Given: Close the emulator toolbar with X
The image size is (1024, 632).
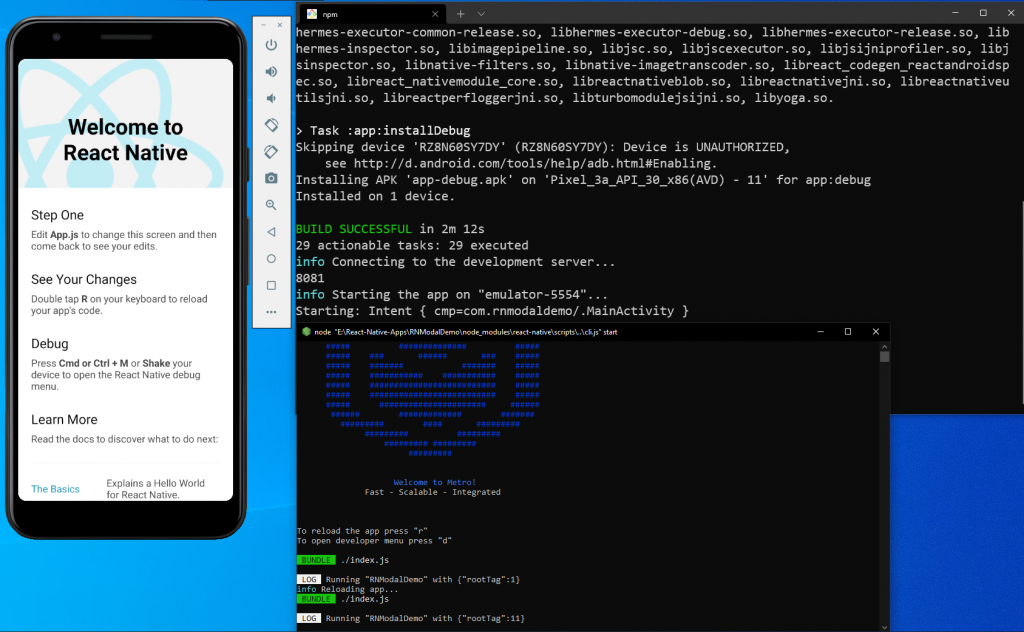Looking at the screenshot, I should tap(280, 25).
